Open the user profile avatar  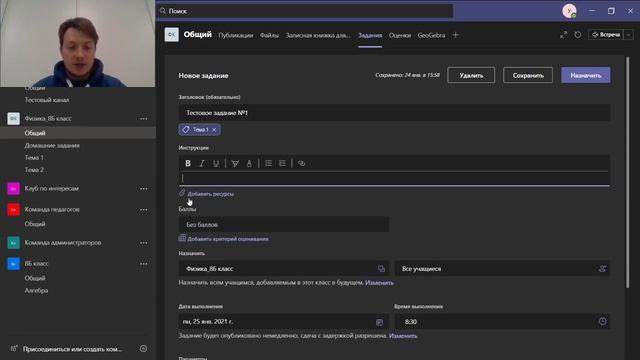coord(569,11)
